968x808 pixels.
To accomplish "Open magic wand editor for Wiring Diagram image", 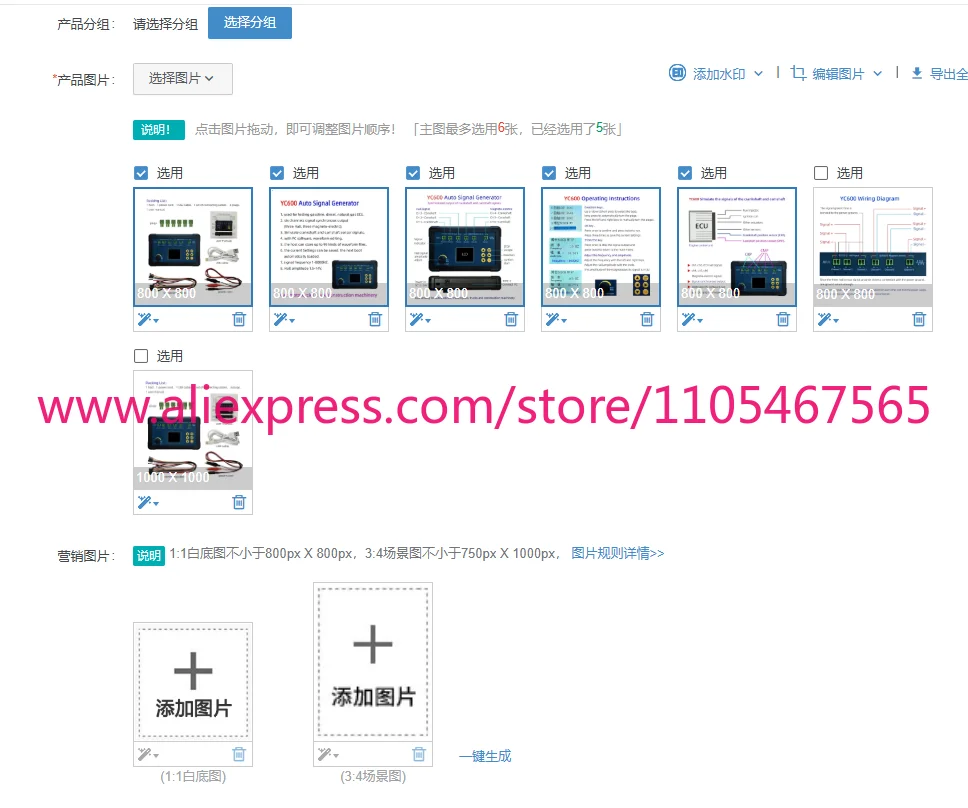I will pyautogui.click(x=828, y=319).
